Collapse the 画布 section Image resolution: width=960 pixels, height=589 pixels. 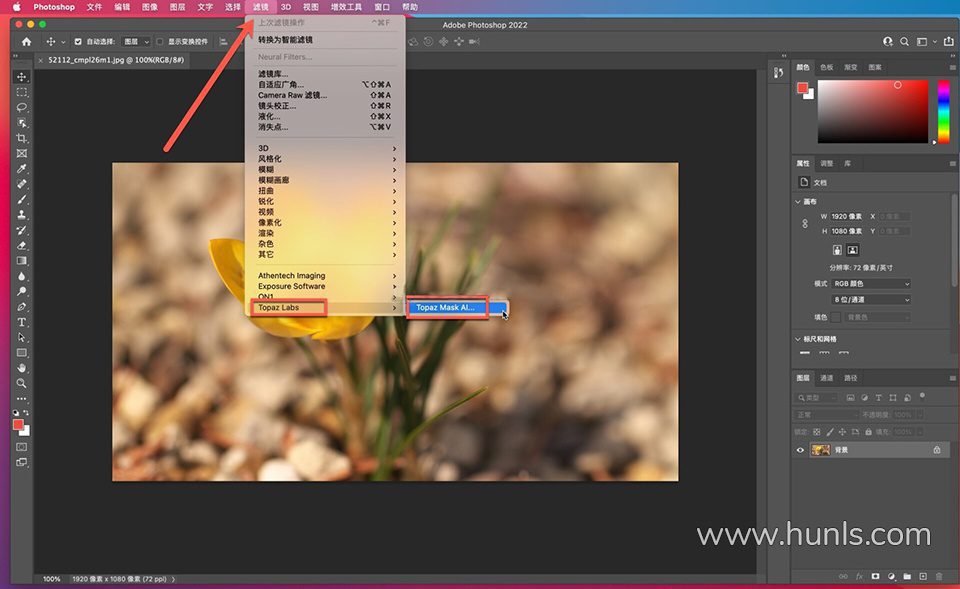click(x=798, y=201)
